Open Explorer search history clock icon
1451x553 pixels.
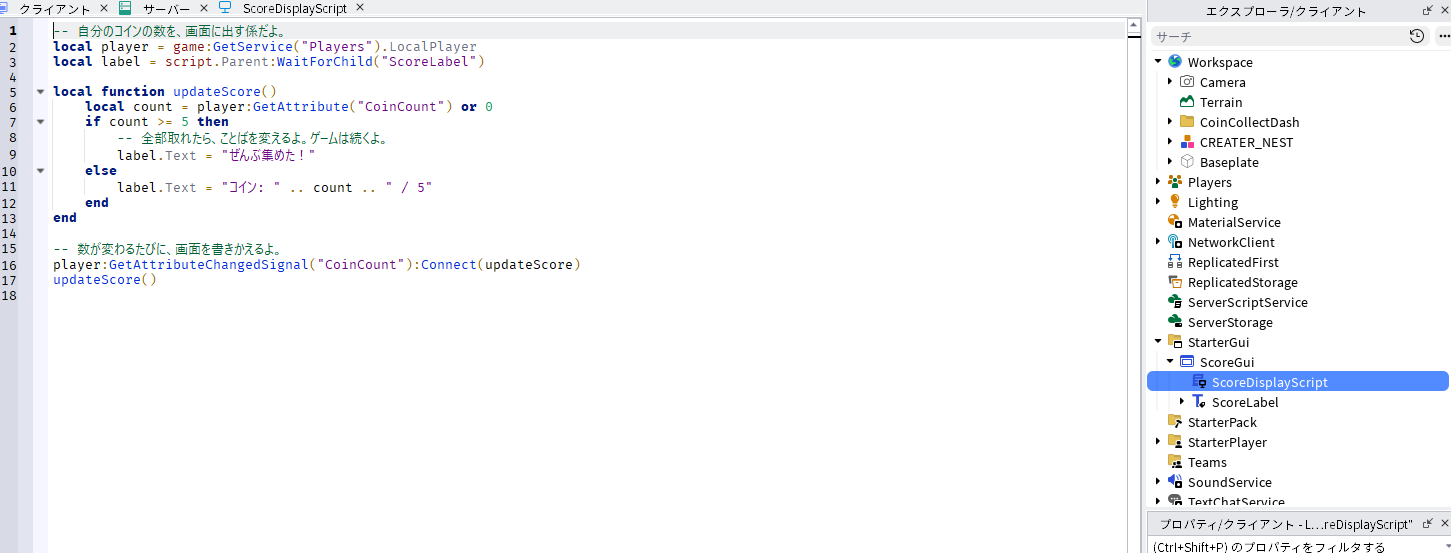click(x=1417, y=36)
